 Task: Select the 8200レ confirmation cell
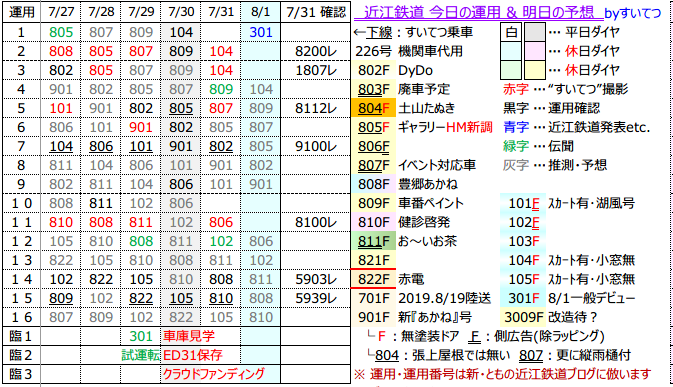pos(315,51)
